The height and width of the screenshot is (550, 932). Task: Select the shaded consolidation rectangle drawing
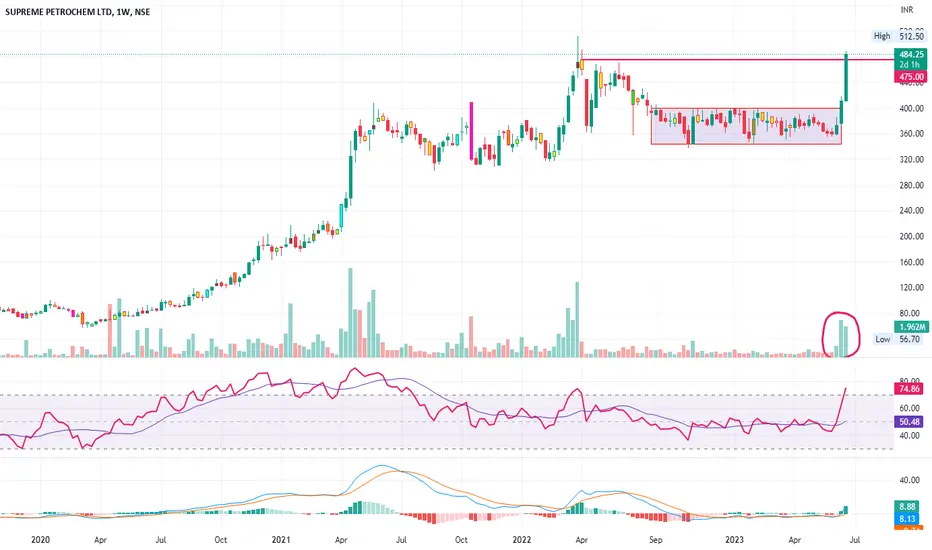[747, 126]
